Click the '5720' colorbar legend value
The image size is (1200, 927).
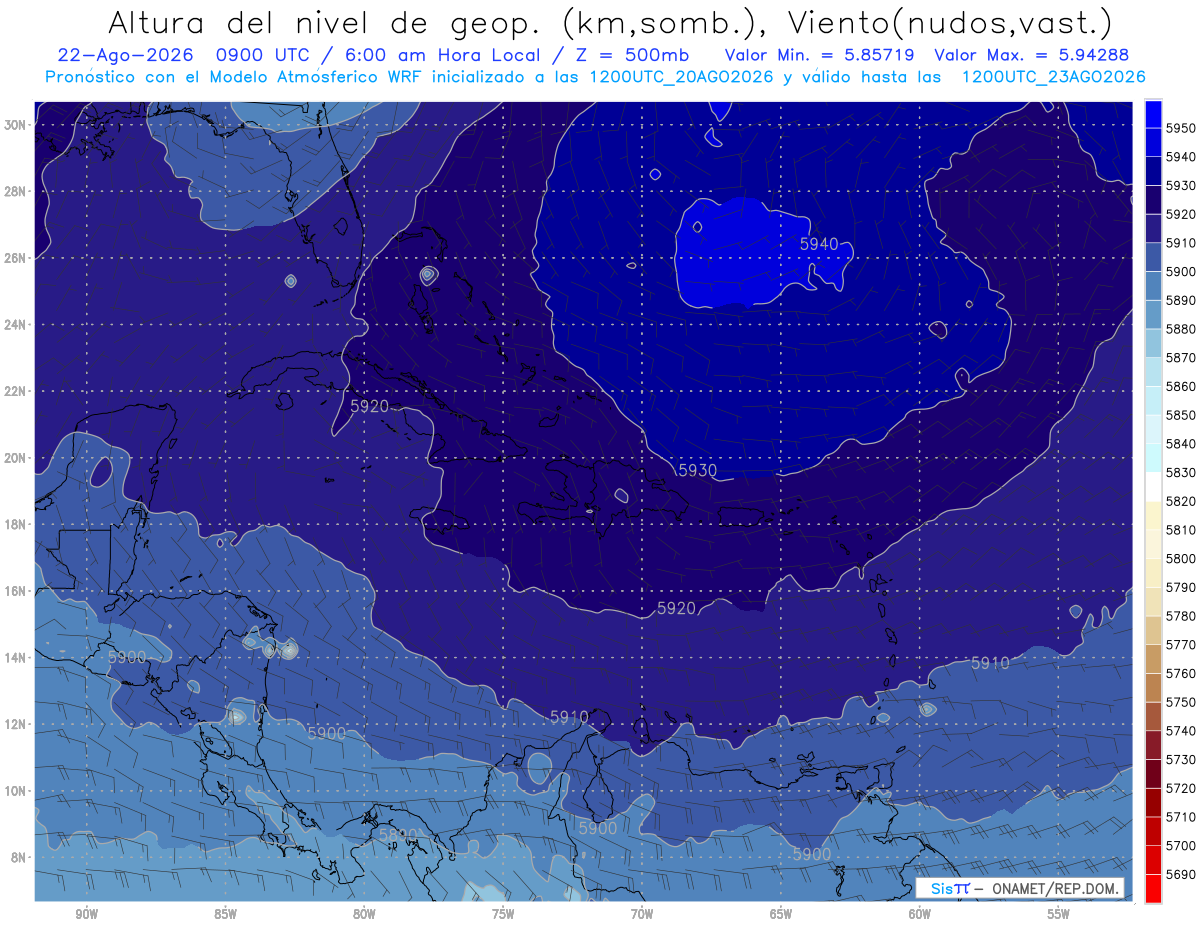click(1181, 788)
